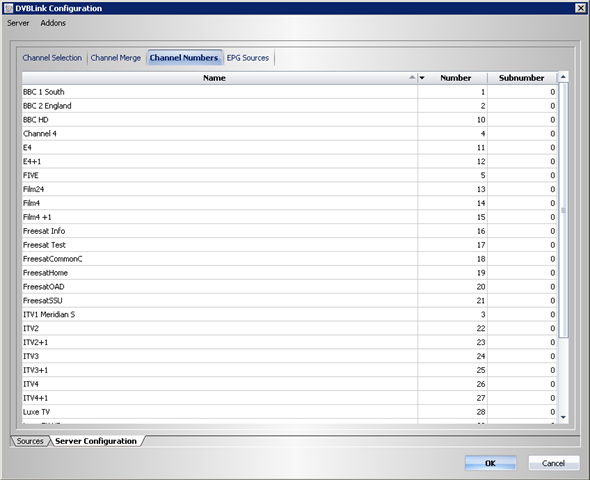Open the Server menu
590x480 pixels.
[x=18, y=23]
